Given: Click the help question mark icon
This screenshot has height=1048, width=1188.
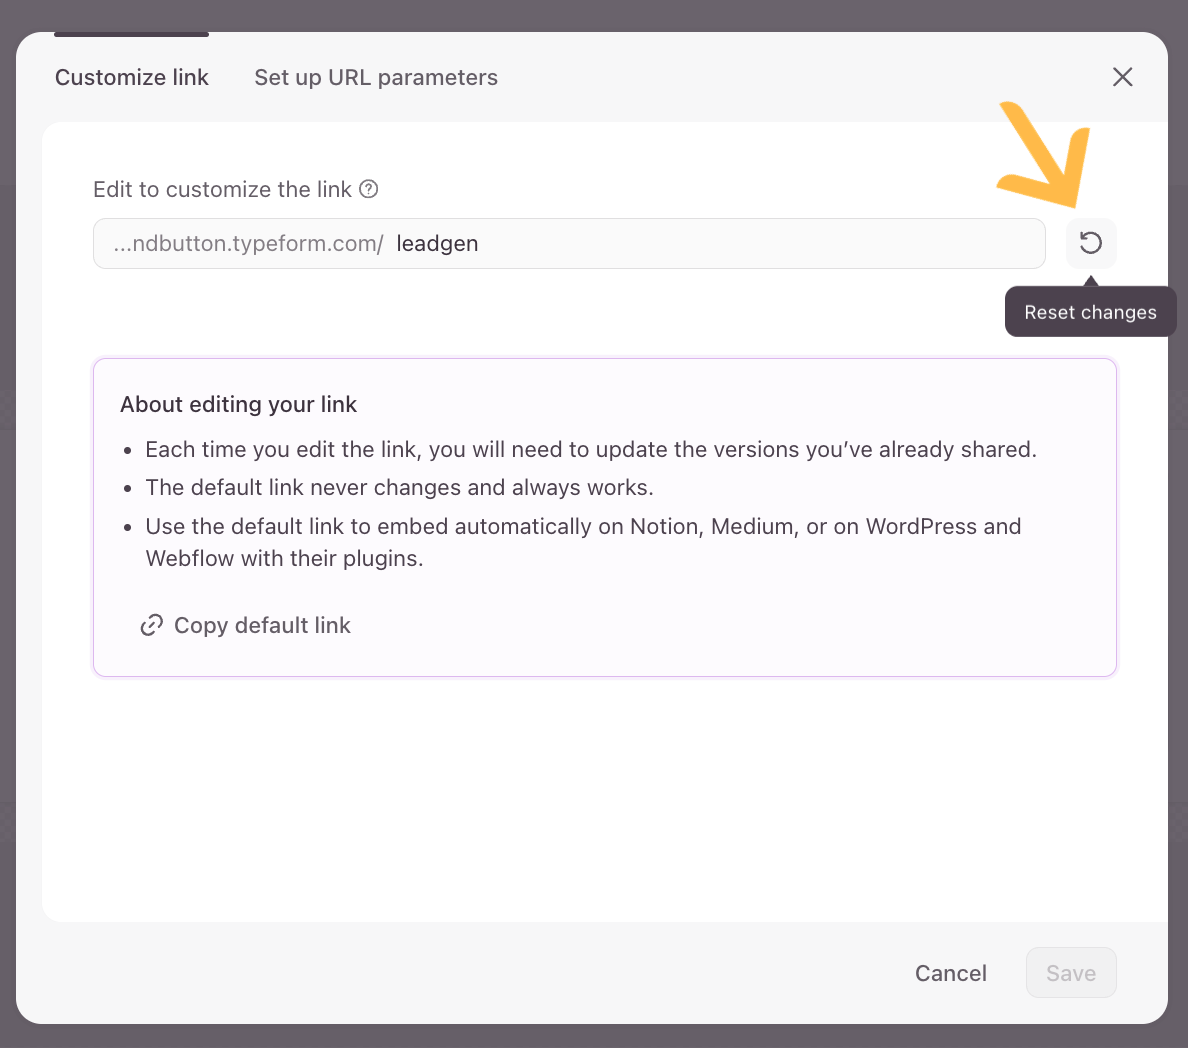Looking at the screenshot, I should point(369,189).
